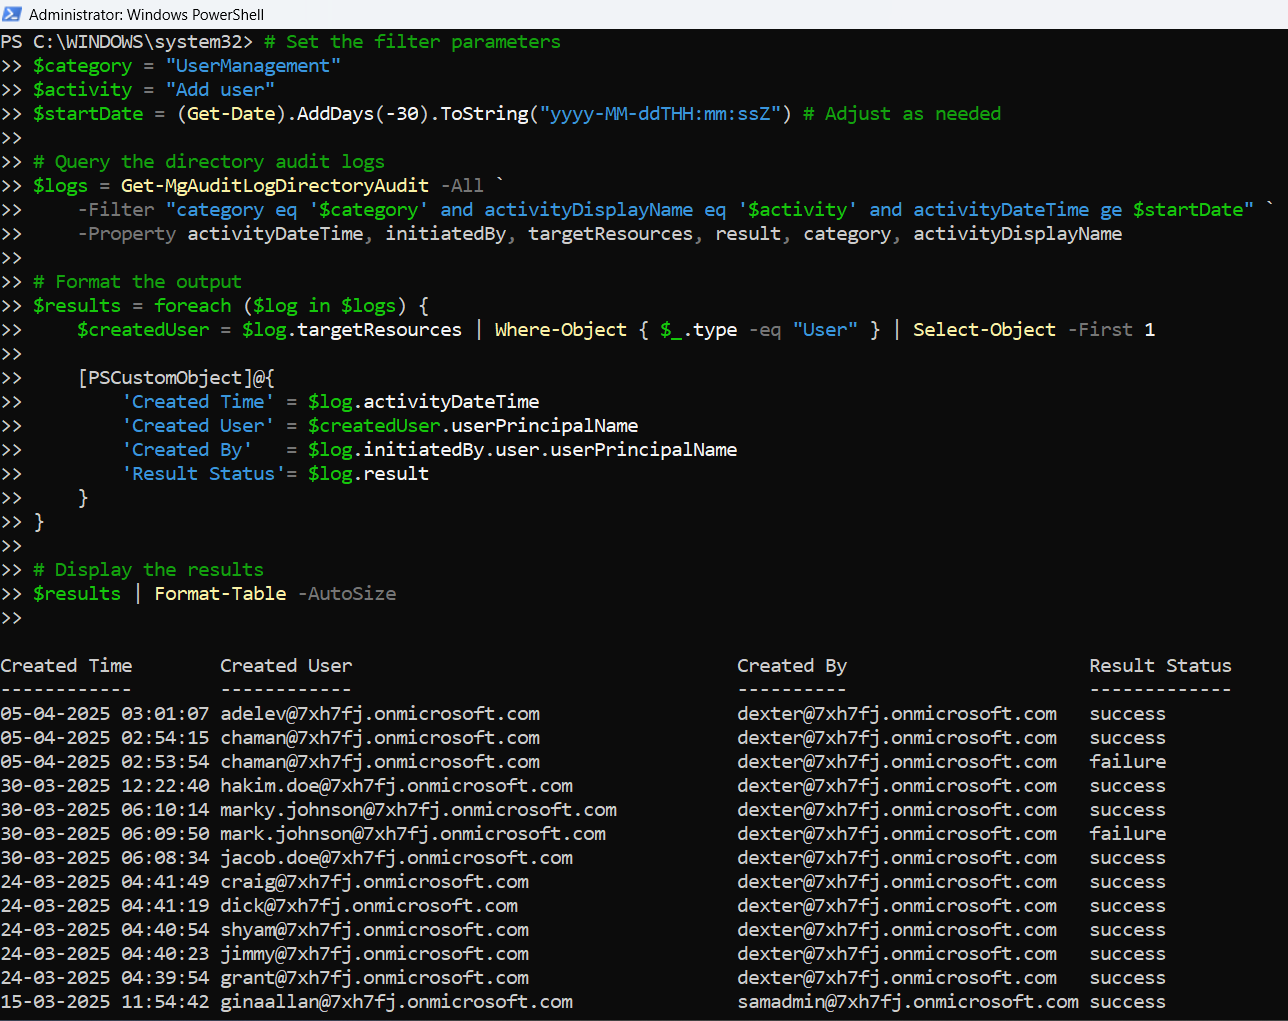The image size is (1288, 1021).
Task: Click the 'PS C:\WINDOWS\system32>' prompt
Action: tap(127, 42)
